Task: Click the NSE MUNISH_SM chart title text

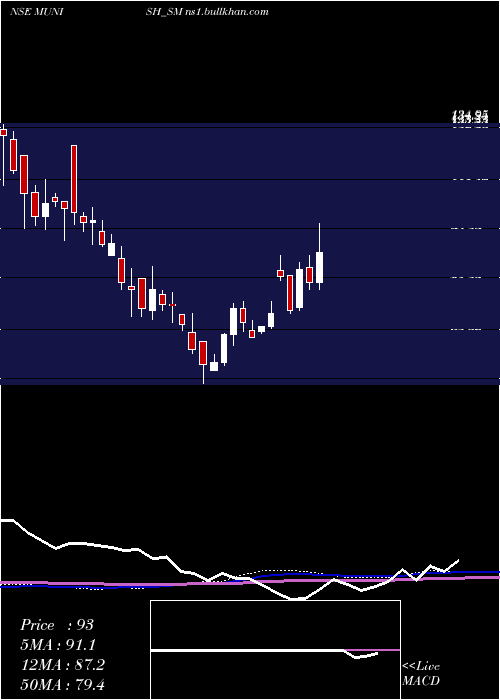Action: click(x=96, y=11)
